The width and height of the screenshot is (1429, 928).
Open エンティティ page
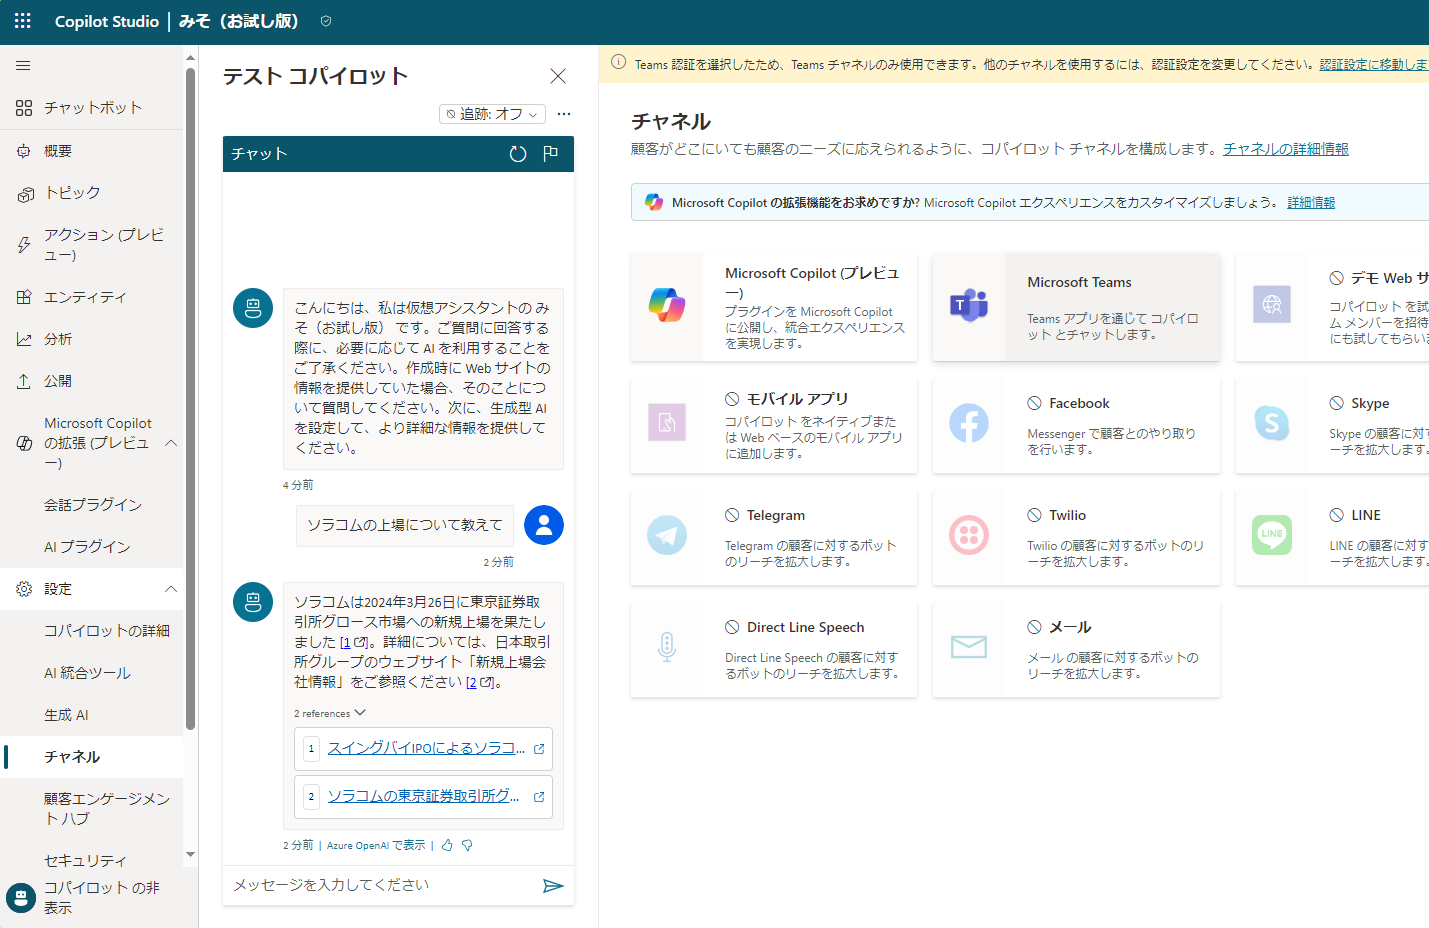[x=92, y=297]
